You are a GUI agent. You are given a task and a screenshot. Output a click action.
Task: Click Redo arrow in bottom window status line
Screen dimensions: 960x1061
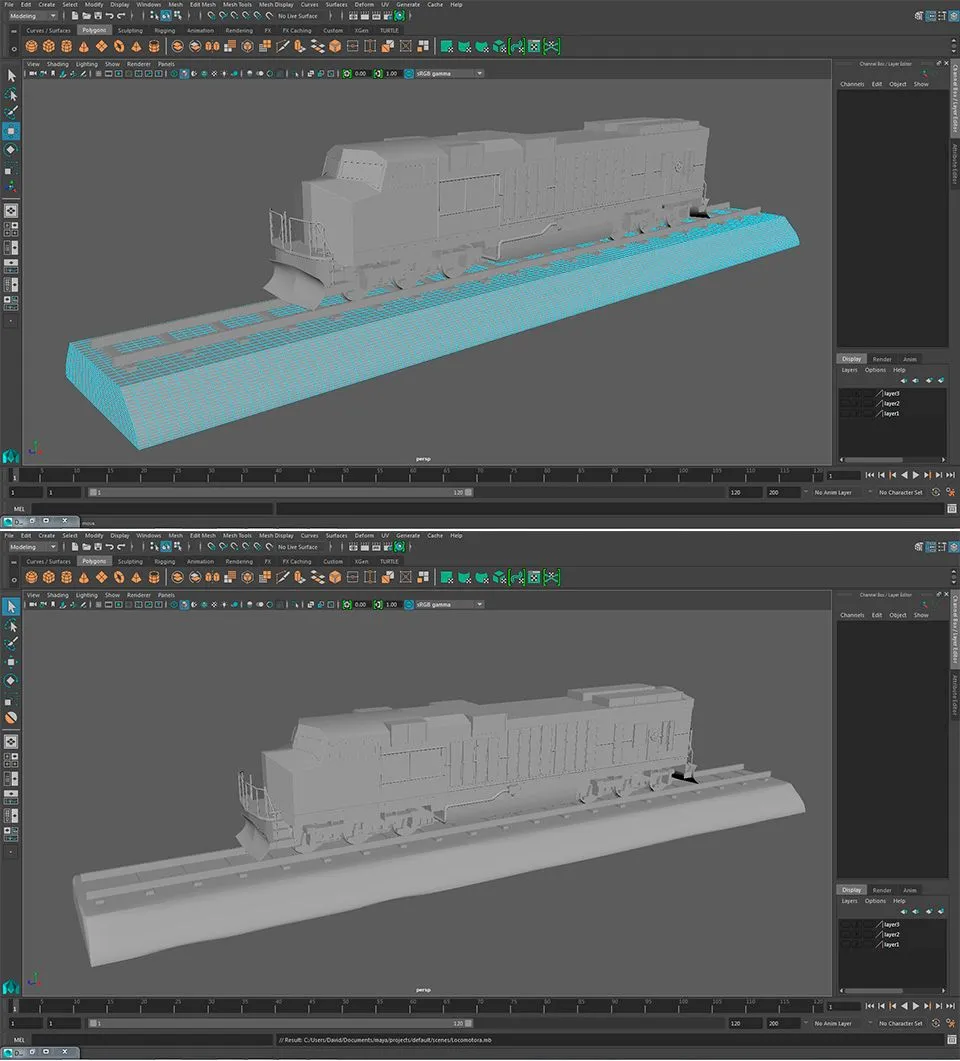(x=121, y=547)
